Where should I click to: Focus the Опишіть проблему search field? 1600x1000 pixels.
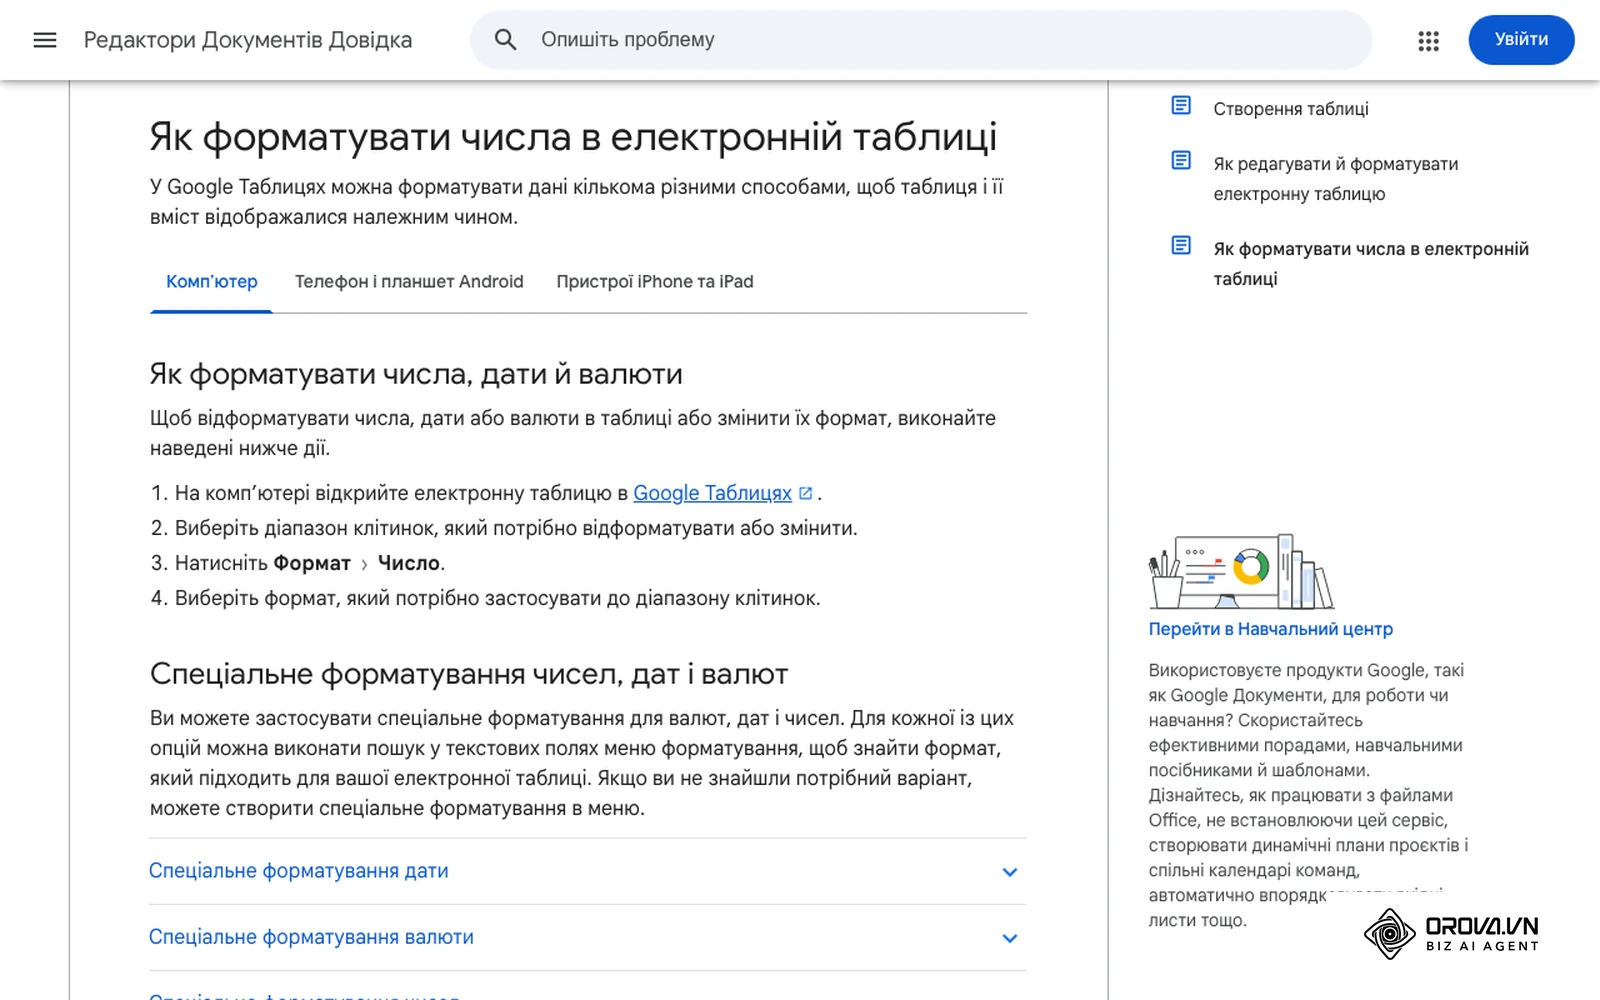[x=921, y=40]
